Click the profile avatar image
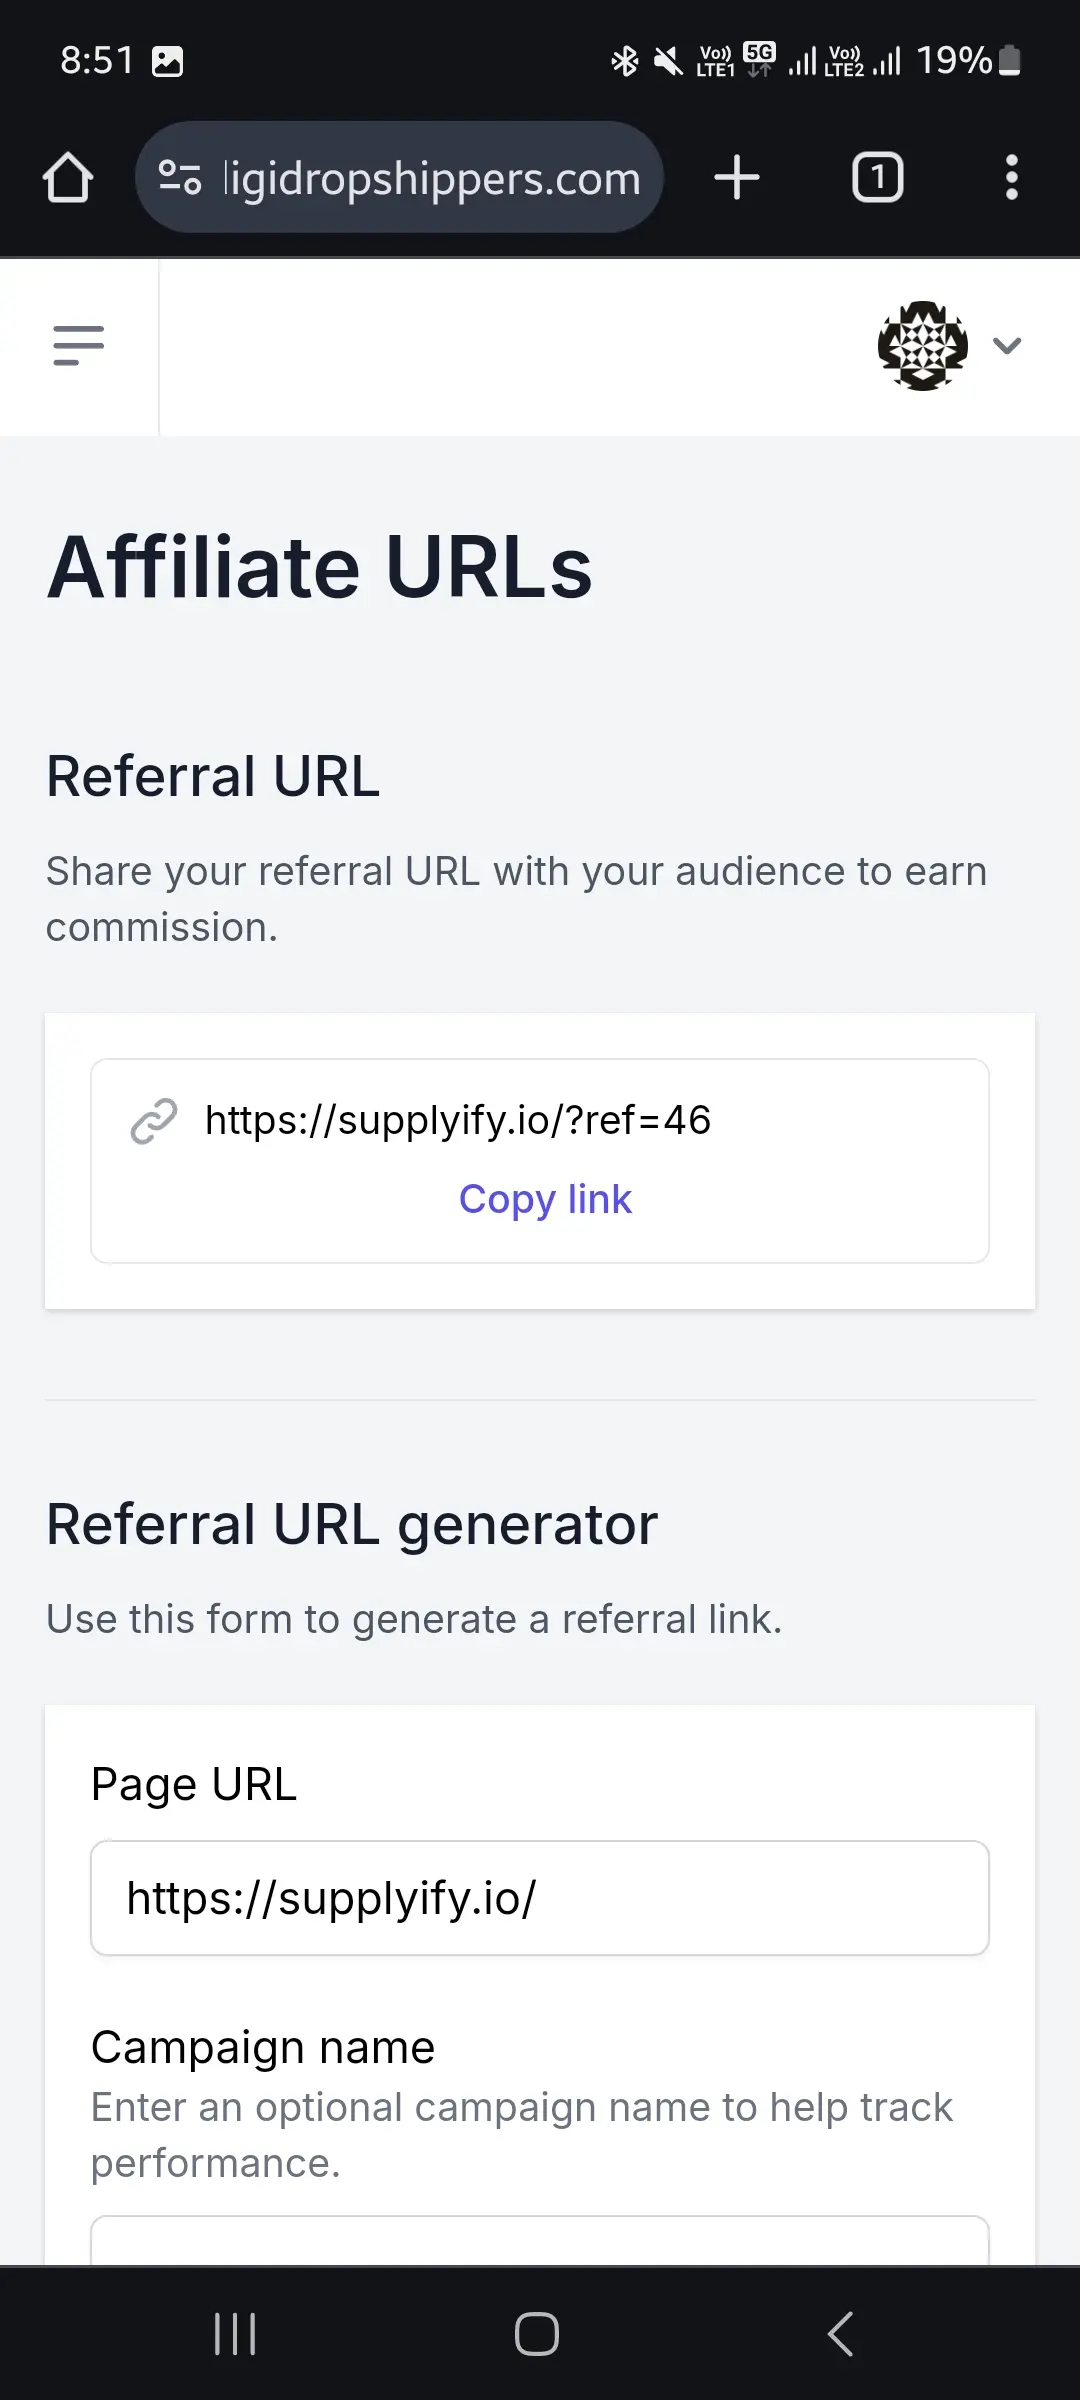Screen dimensions: 1080x2400 pyautogui.click(x=922, y=346)
